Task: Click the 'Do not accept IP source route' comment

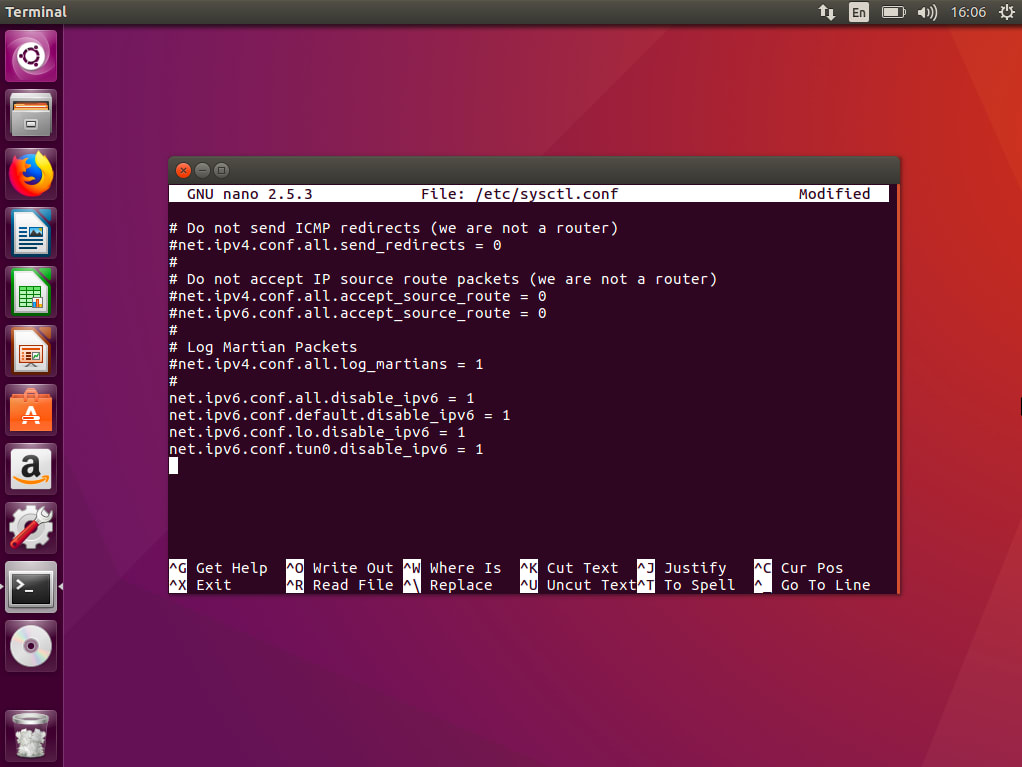Action: 443,279
